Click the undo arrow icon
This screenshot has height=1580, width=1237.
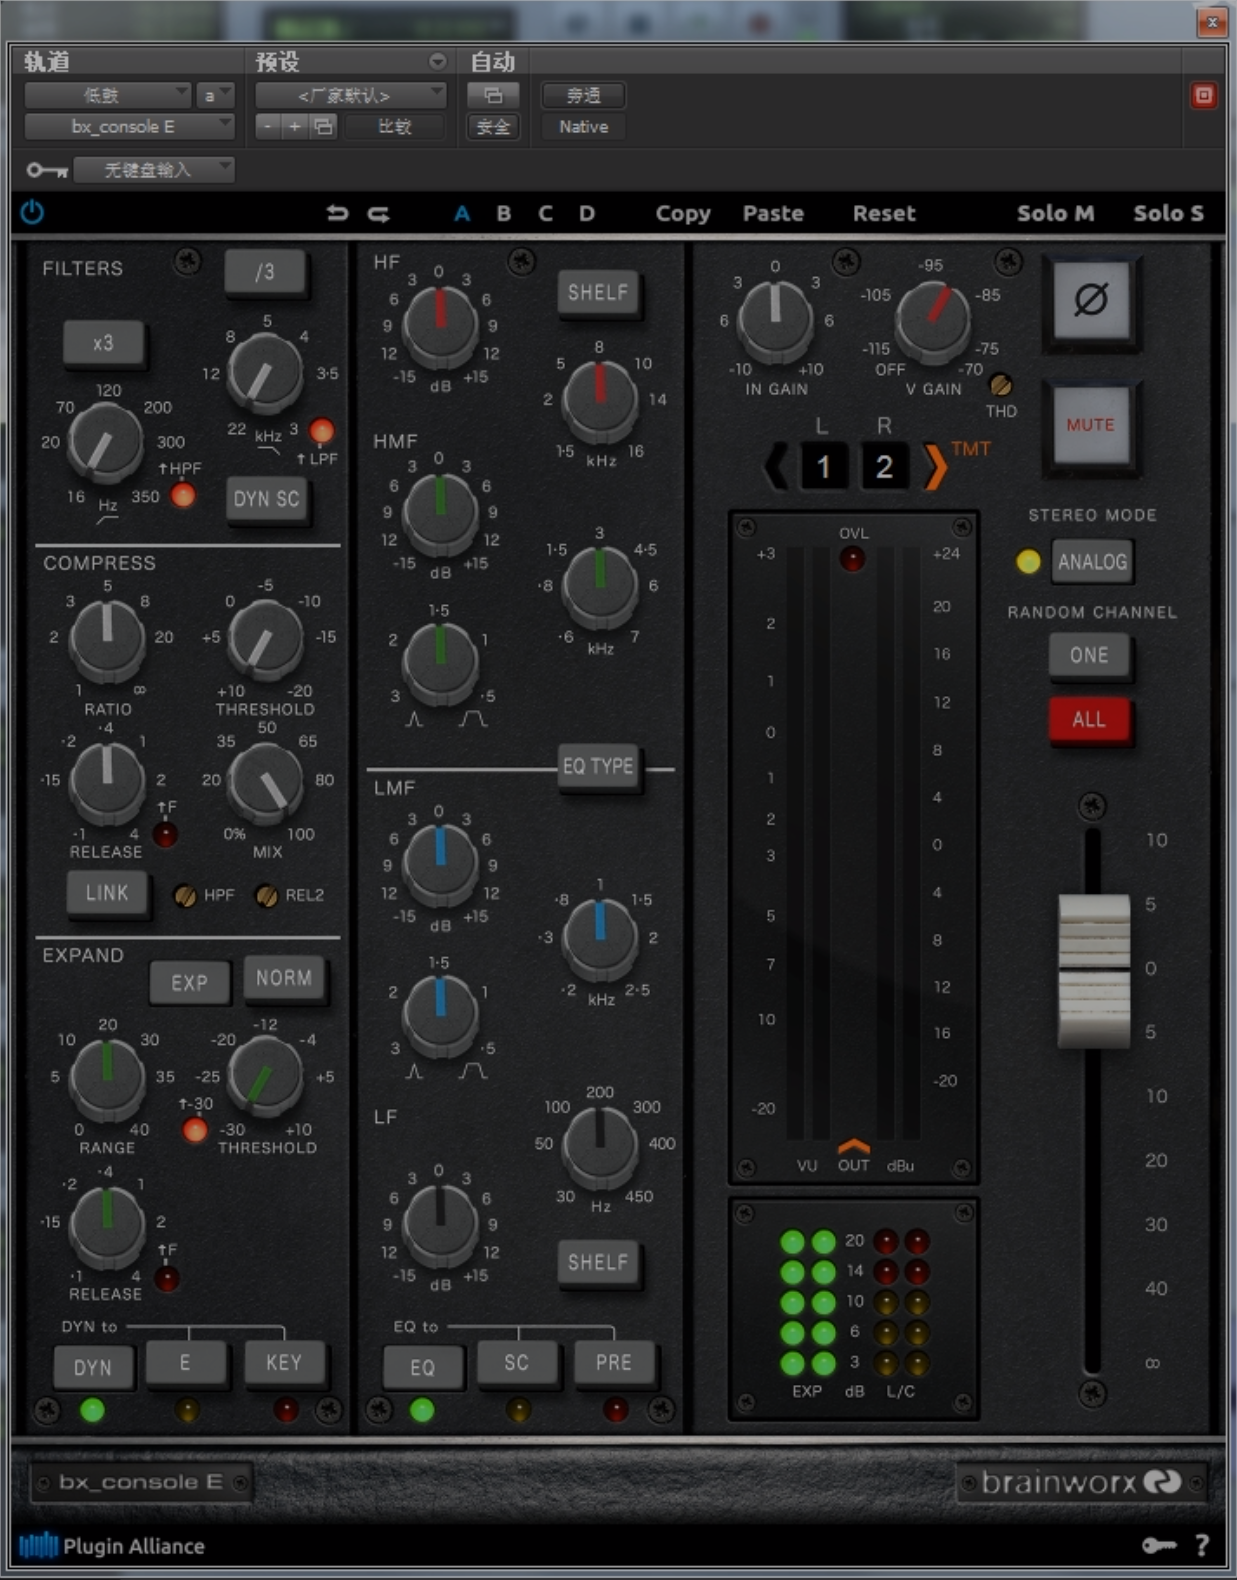pos(337,213)
